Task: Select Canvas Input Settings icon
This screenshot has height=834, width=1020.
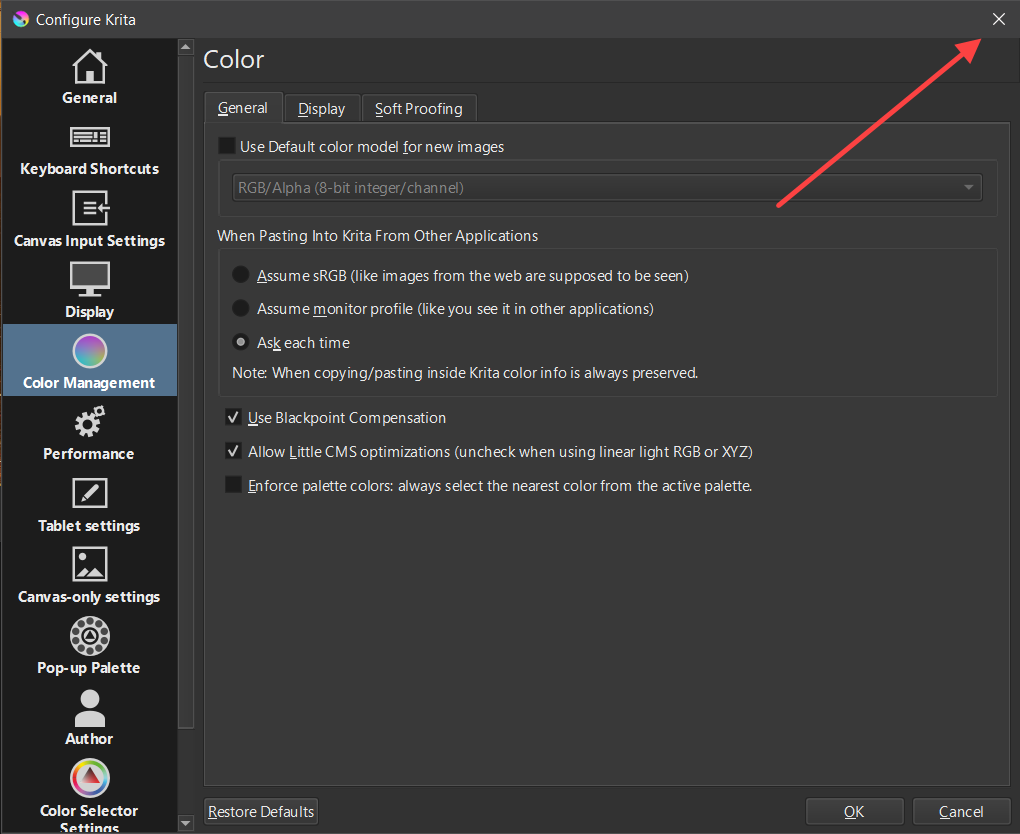Action: pyautogui.click(x=90, y=208)
